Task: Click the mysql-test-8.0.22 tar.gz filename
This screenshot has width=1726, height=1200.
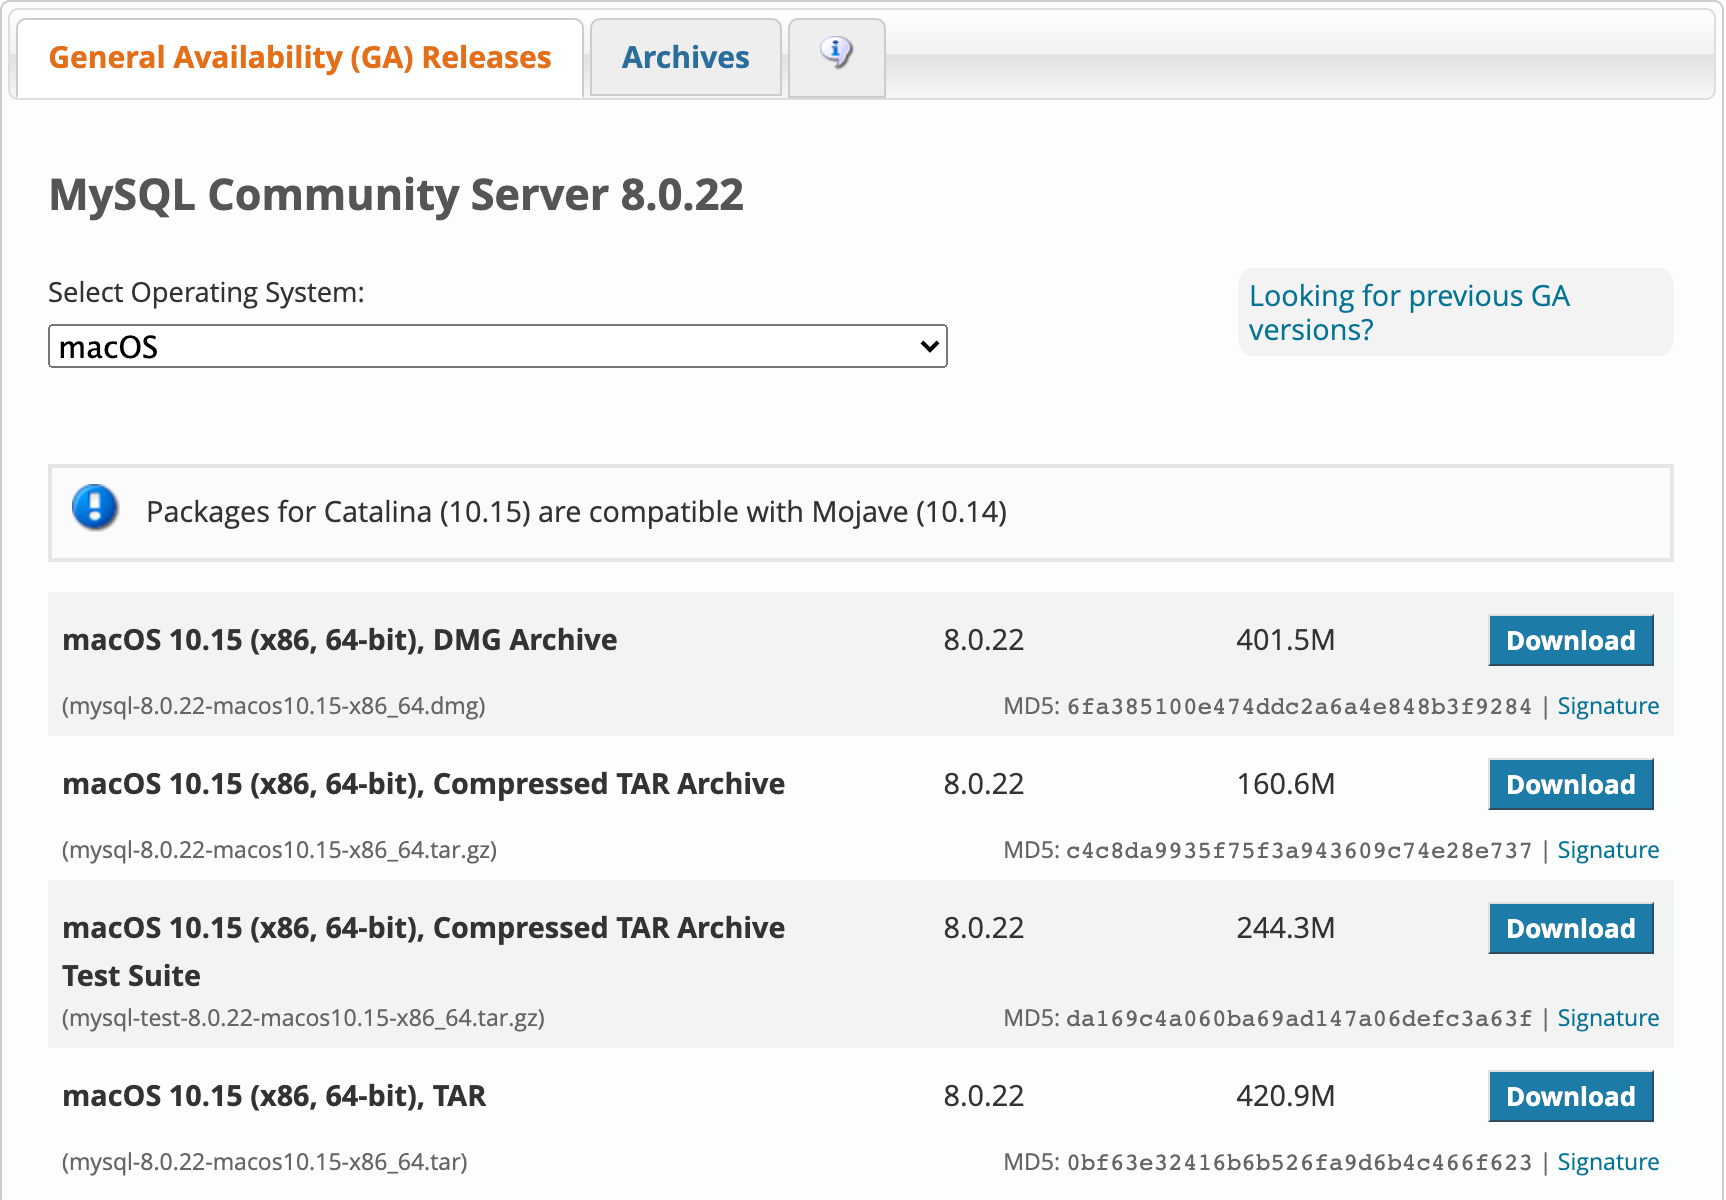Action: (303, 1018)
